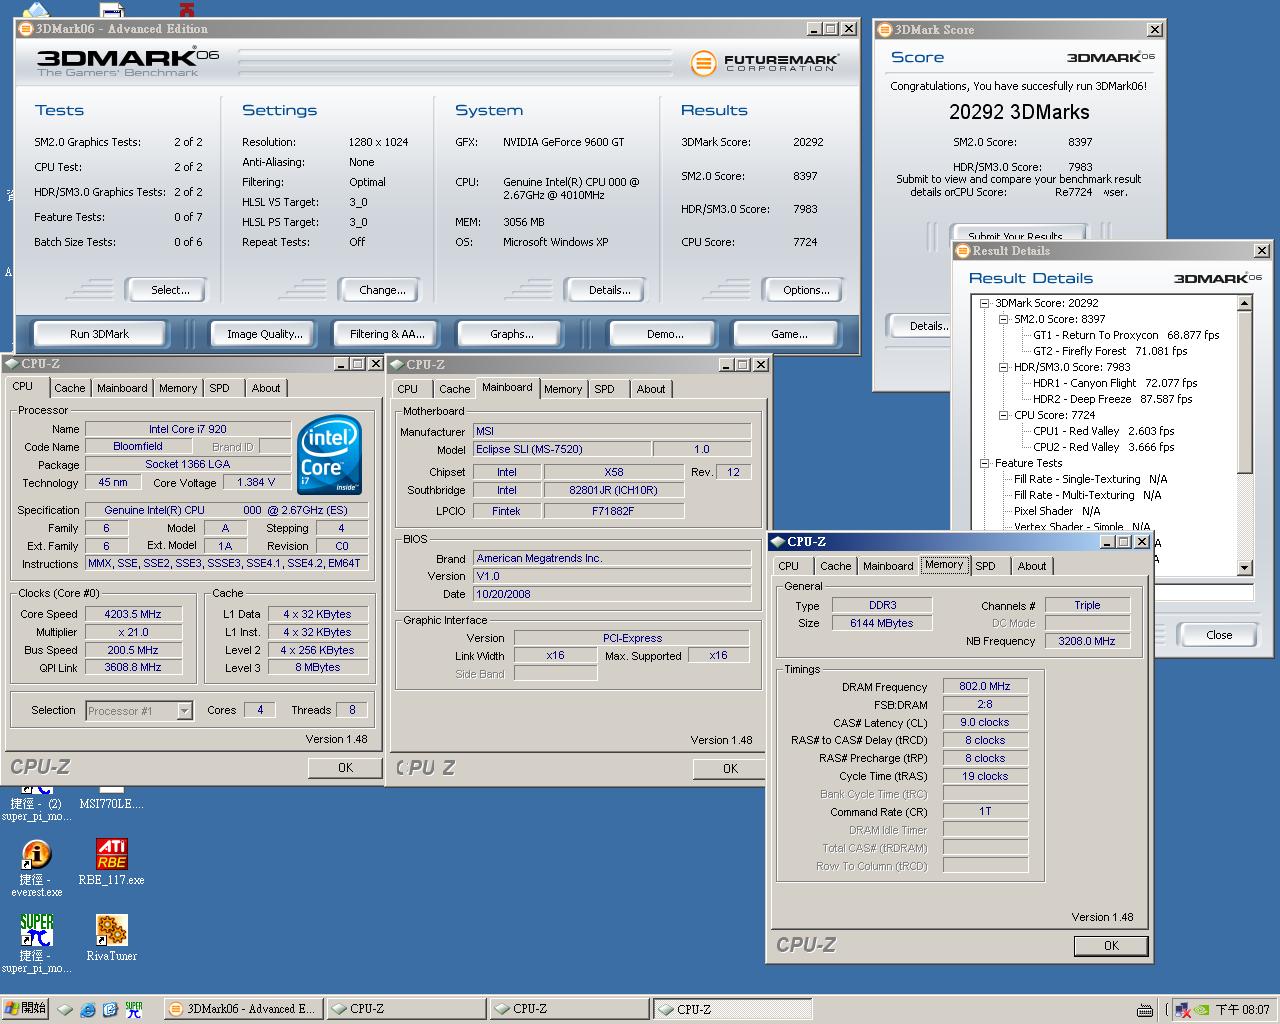This screenshot has height=1024, width=1280.
Task: Select GT2 - Firefly Forest row
Action: 1110,351
